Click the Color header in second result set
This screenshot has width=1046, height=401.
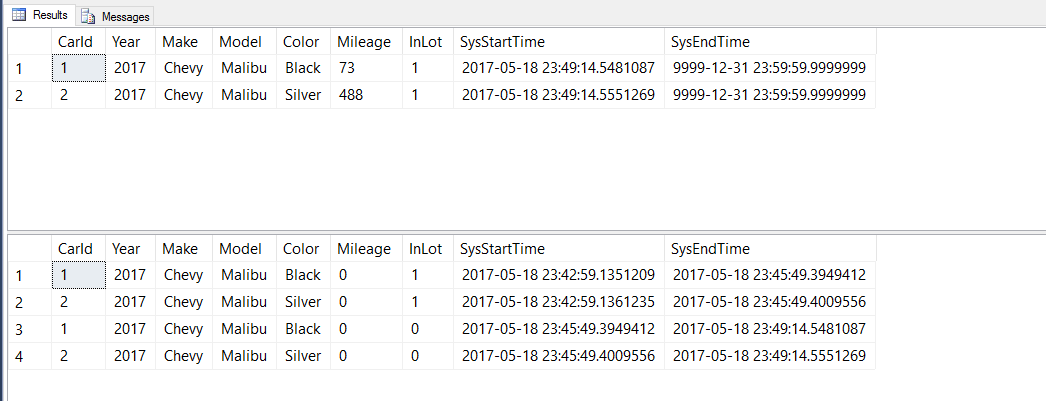pos(301,249)
